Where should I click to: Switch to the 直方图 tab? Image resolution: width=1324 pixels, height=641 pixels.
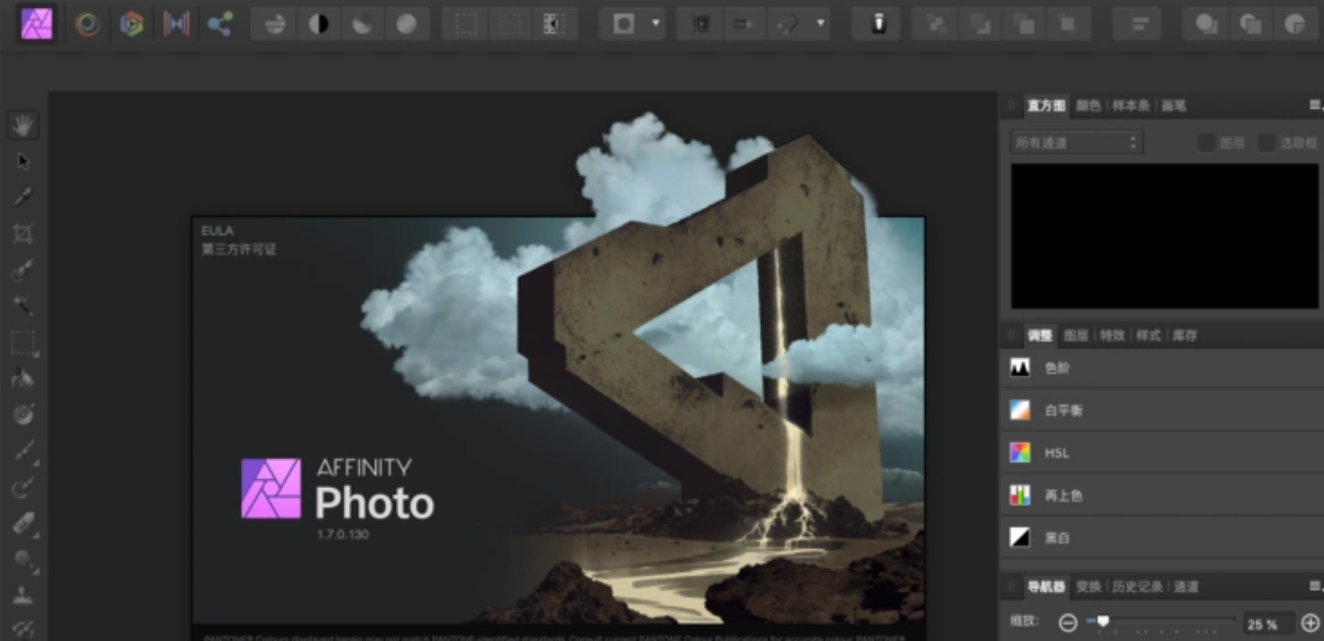click(x=1046, y=105)
